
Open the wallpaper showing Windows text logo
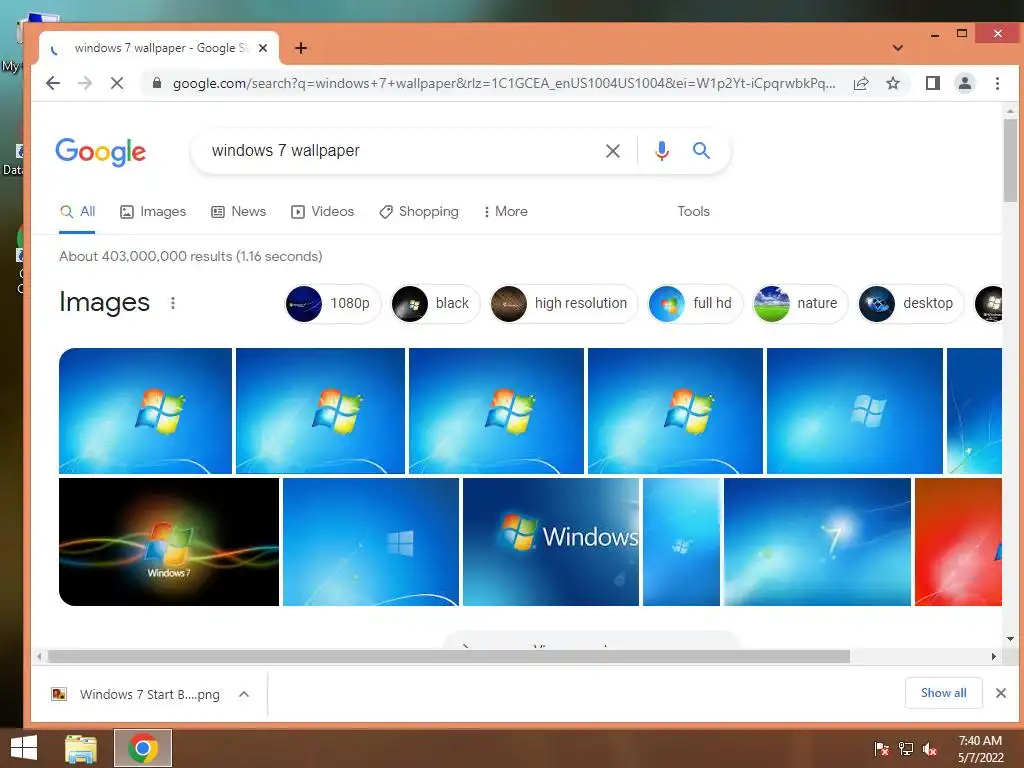pos(551,542)
